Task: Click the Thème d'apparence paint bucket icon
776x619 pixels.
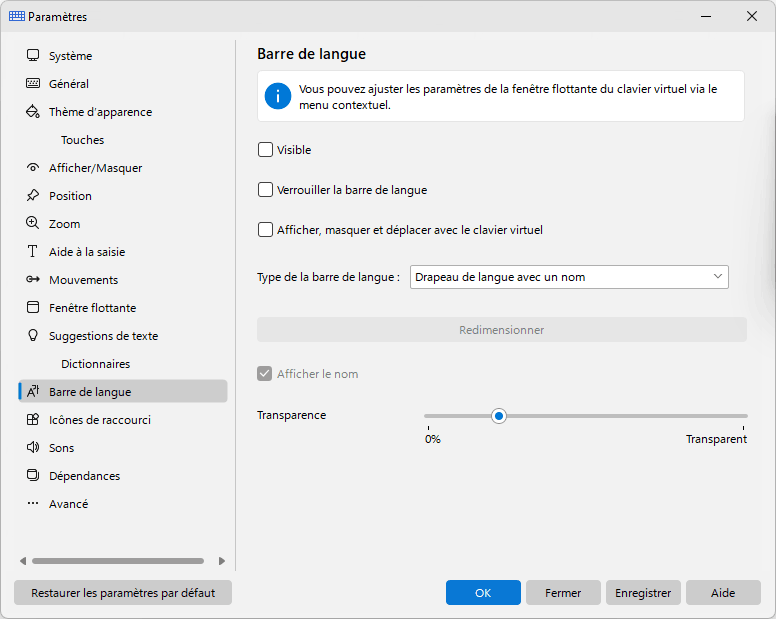Action: pos(33,112)
